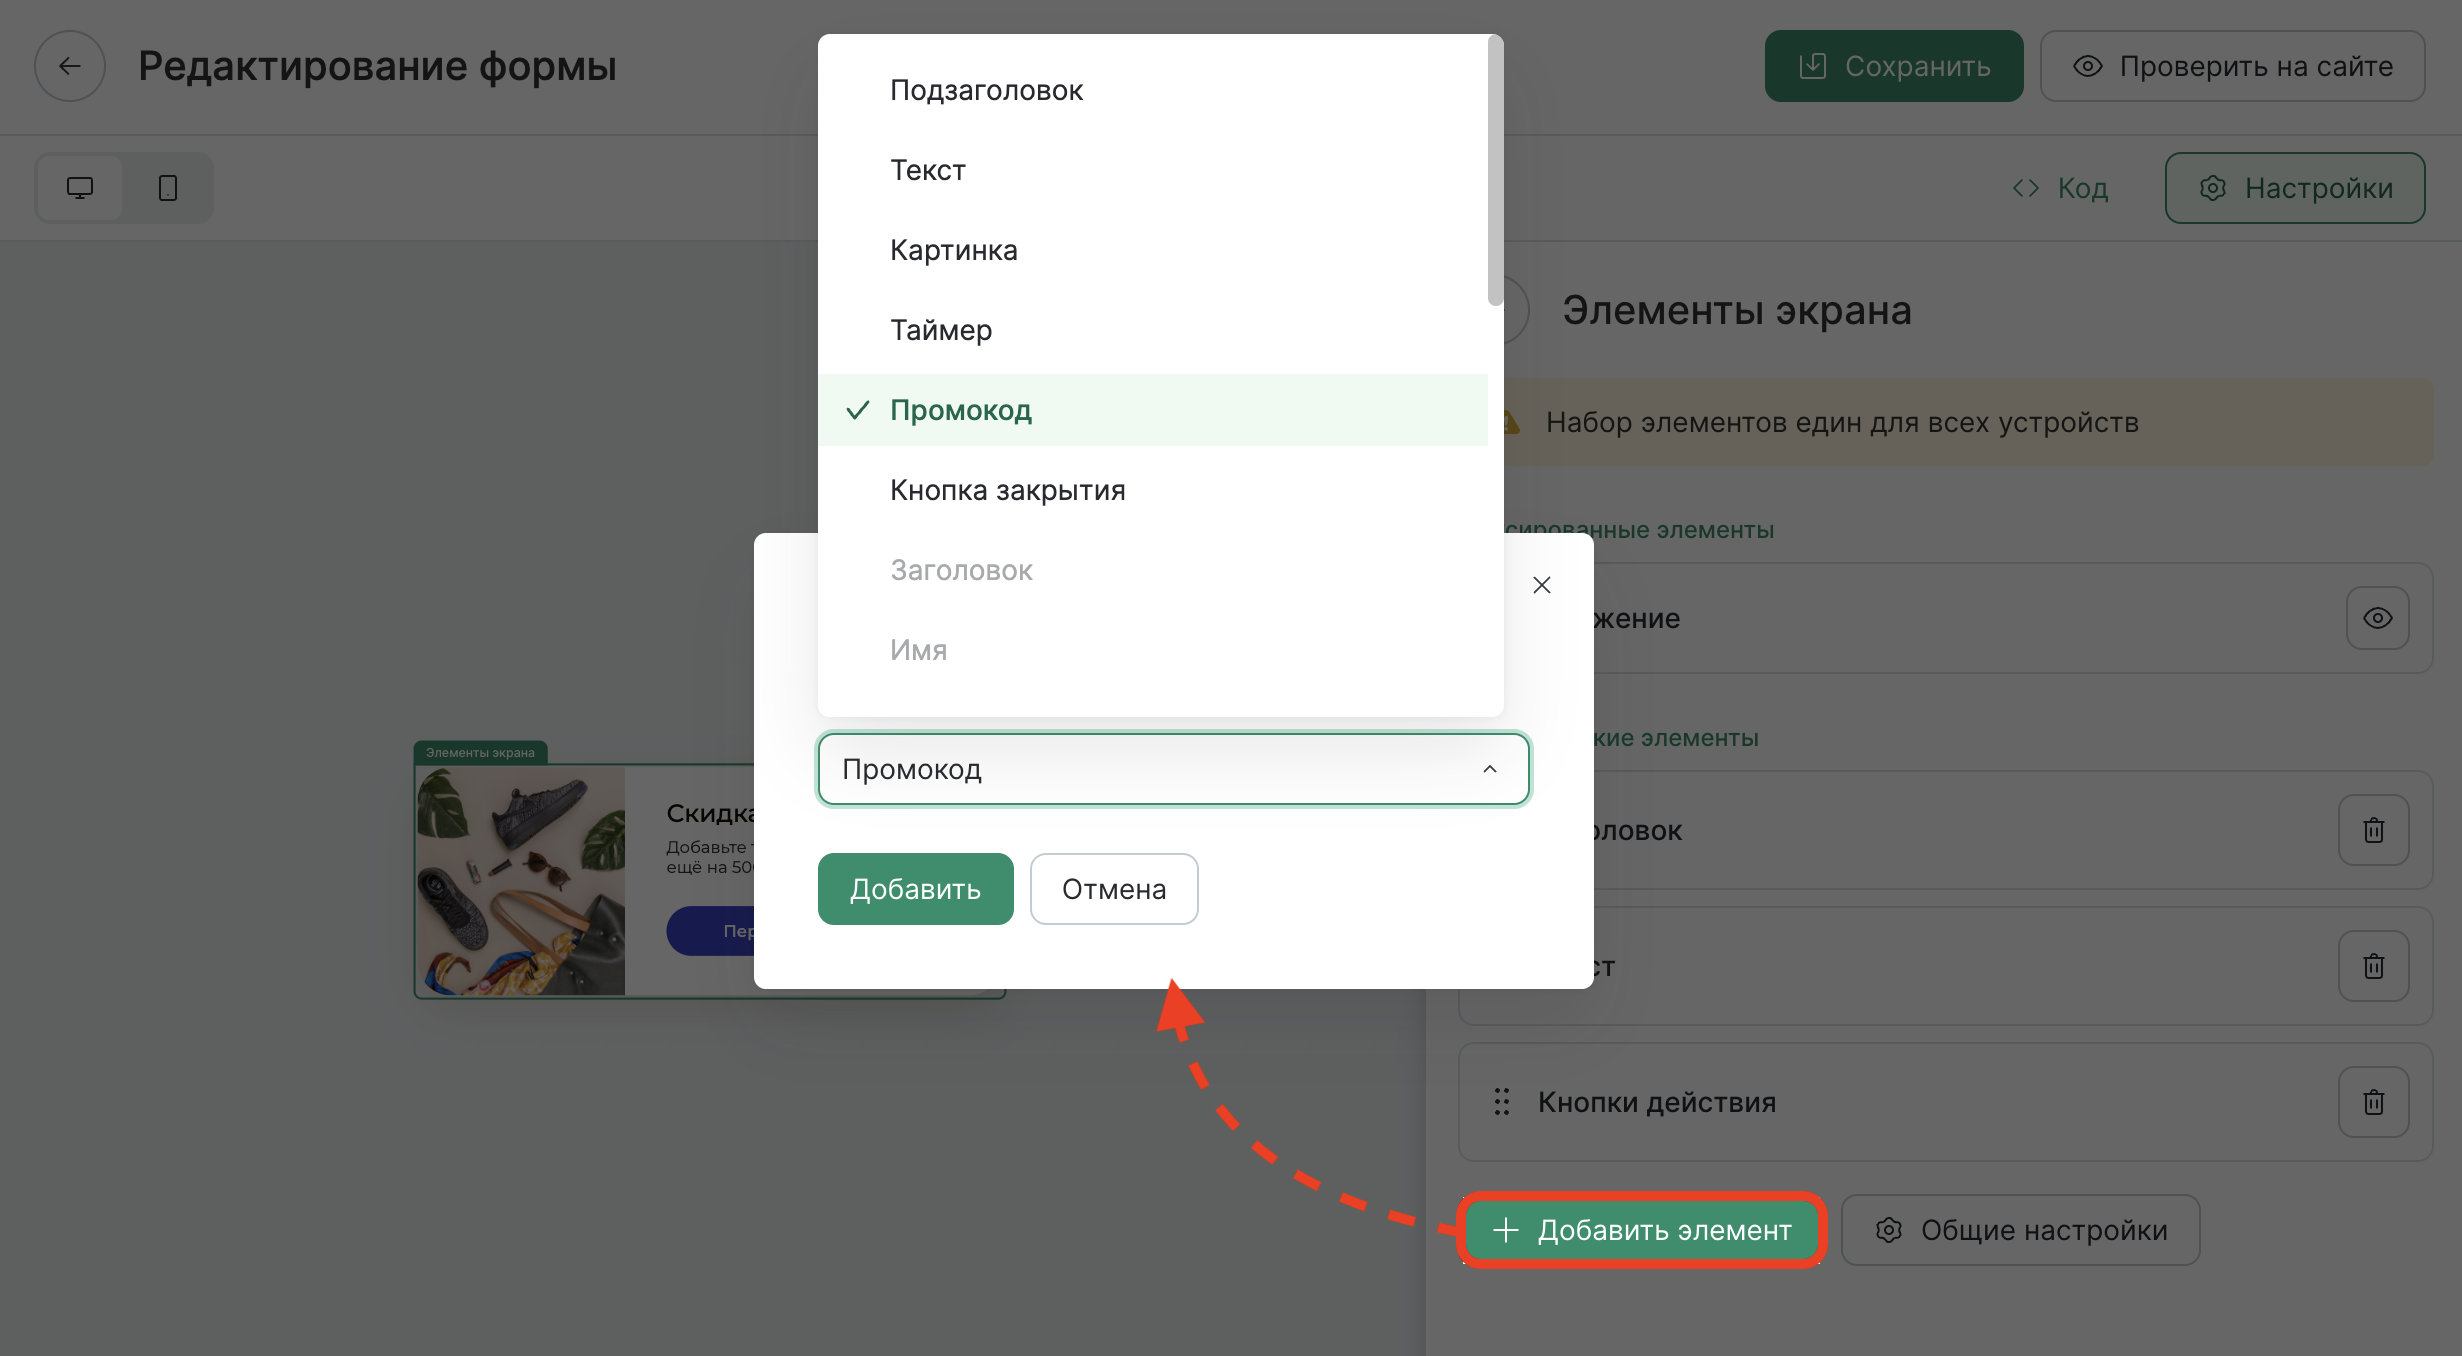Delete the Кнопки действия element
The height and width of the screenshot is (1356, 2462).
[2373, 1102]
